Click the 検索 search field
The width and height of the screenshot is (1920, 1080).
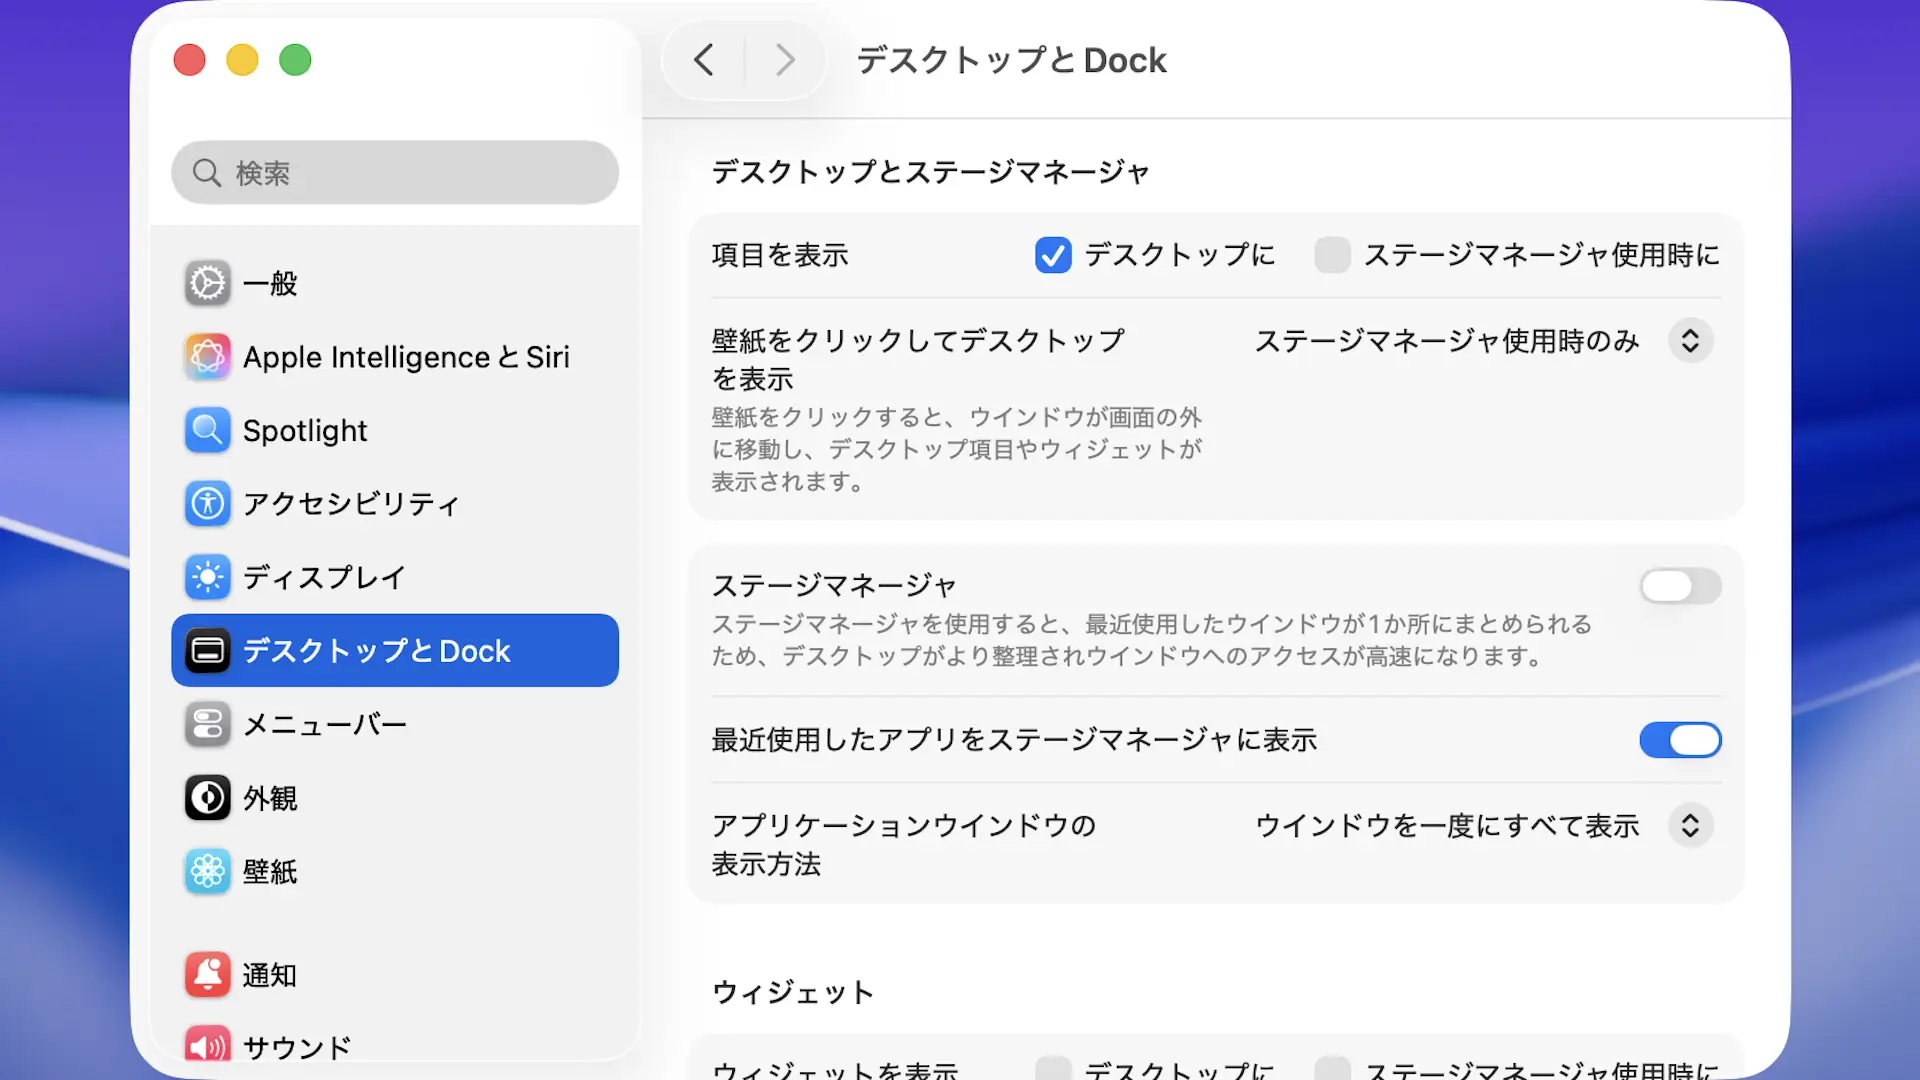click(394, 173)
